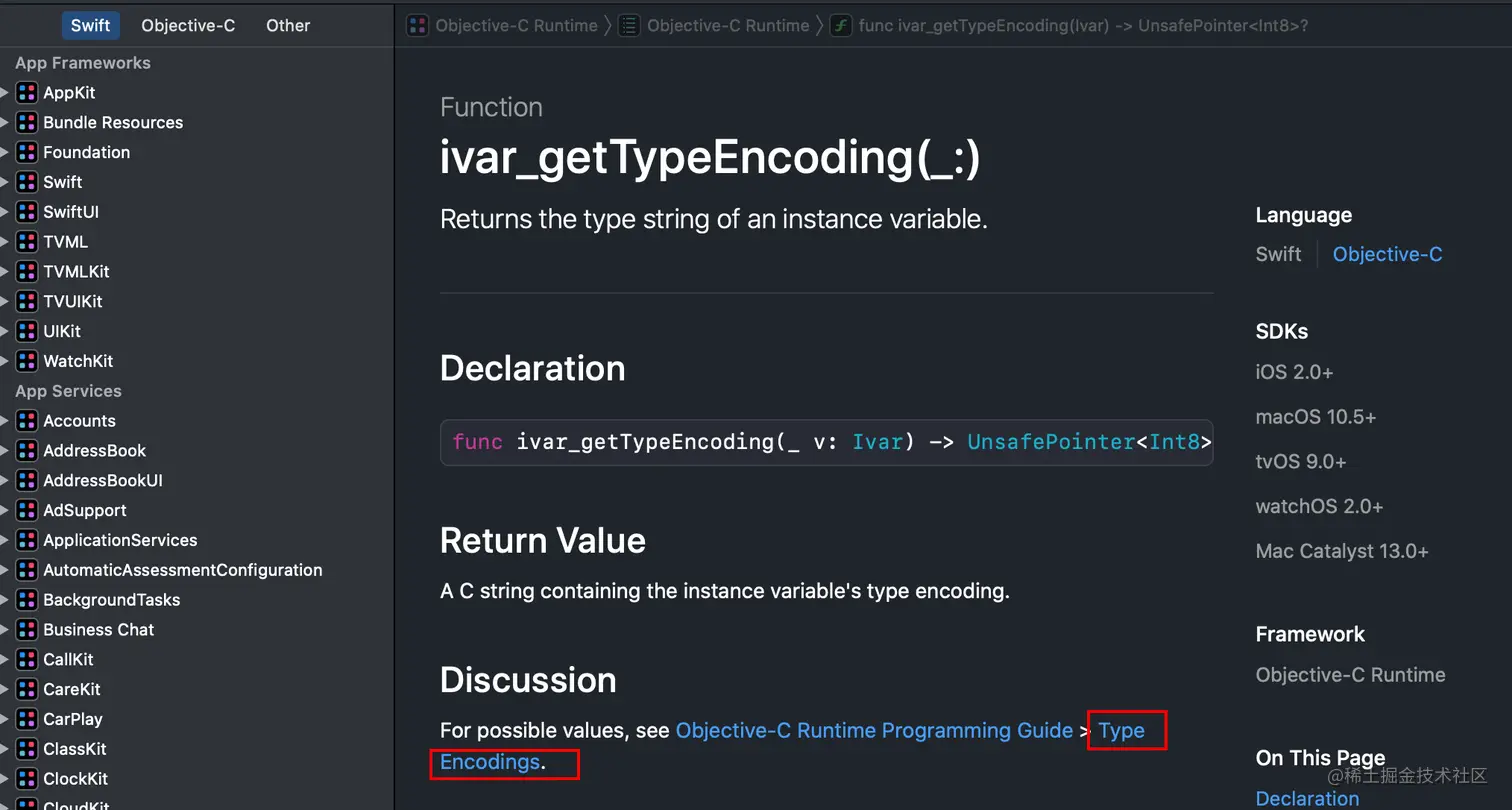This screenshot has height=810, width=1512.
Task: Expand the AppKit disclosure triangle
Action: click(5, 93)
